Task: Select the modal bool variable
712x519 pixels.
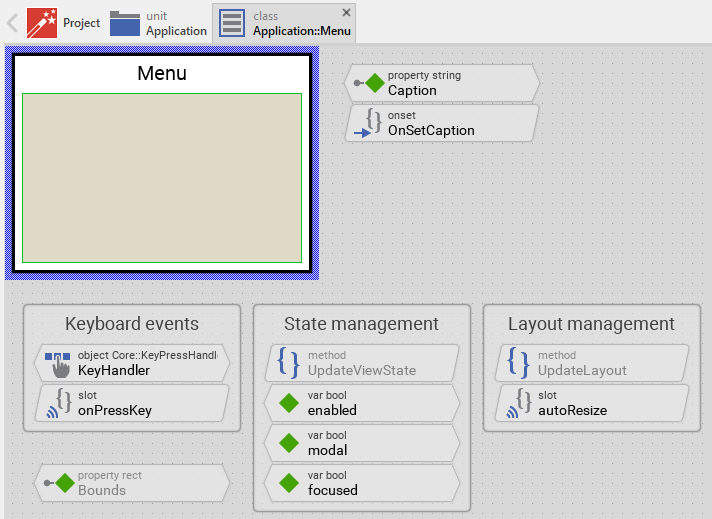Action: [361, 443]
